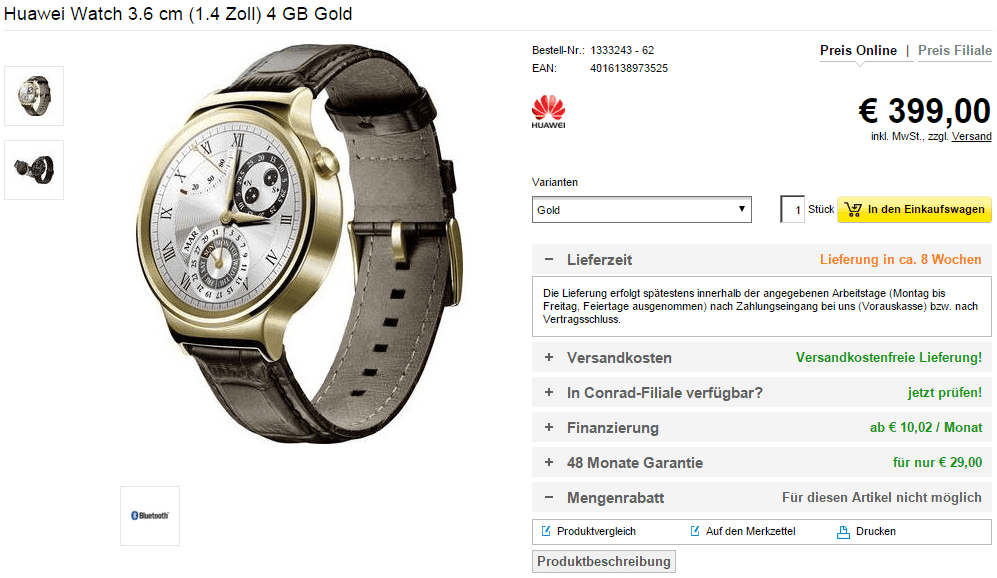Open the Produktbeschreibung tab
Screen dimensions: 997x578
(x=603, y=561)
